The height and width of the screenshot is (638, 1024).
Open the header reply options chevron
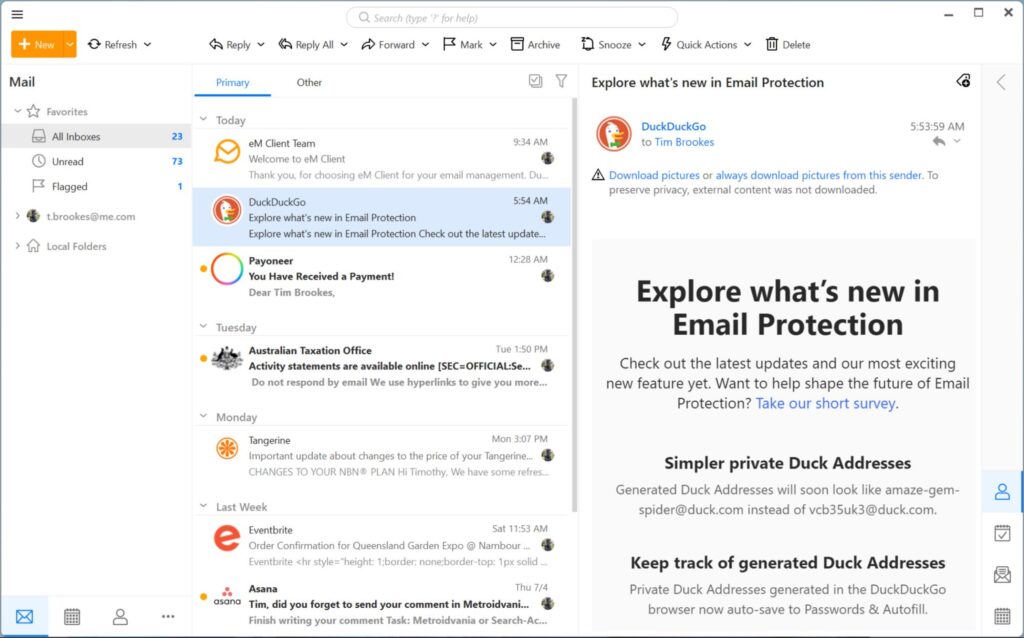957,141
